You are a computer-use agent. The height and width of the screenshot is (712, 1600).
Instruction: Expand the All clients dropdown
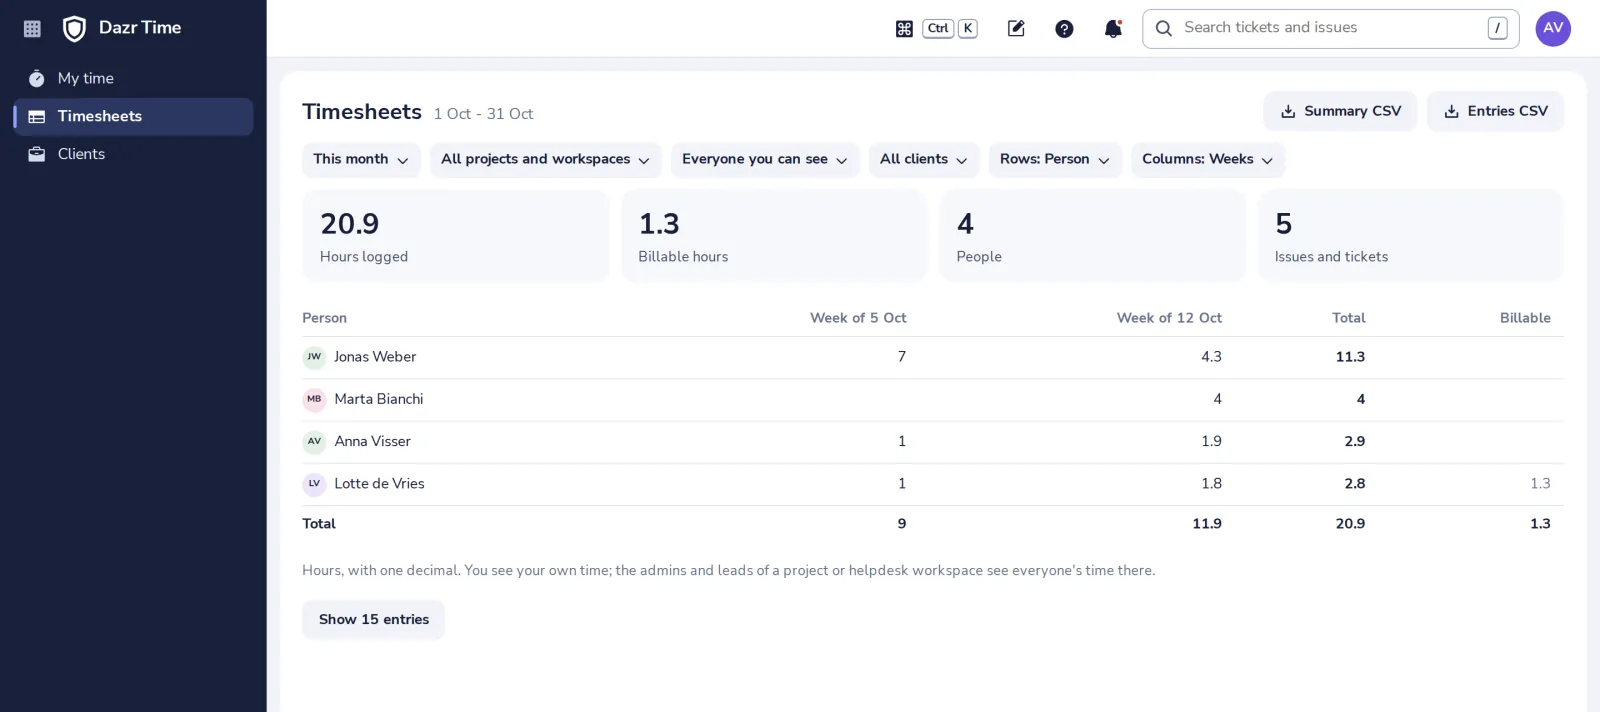924,160
